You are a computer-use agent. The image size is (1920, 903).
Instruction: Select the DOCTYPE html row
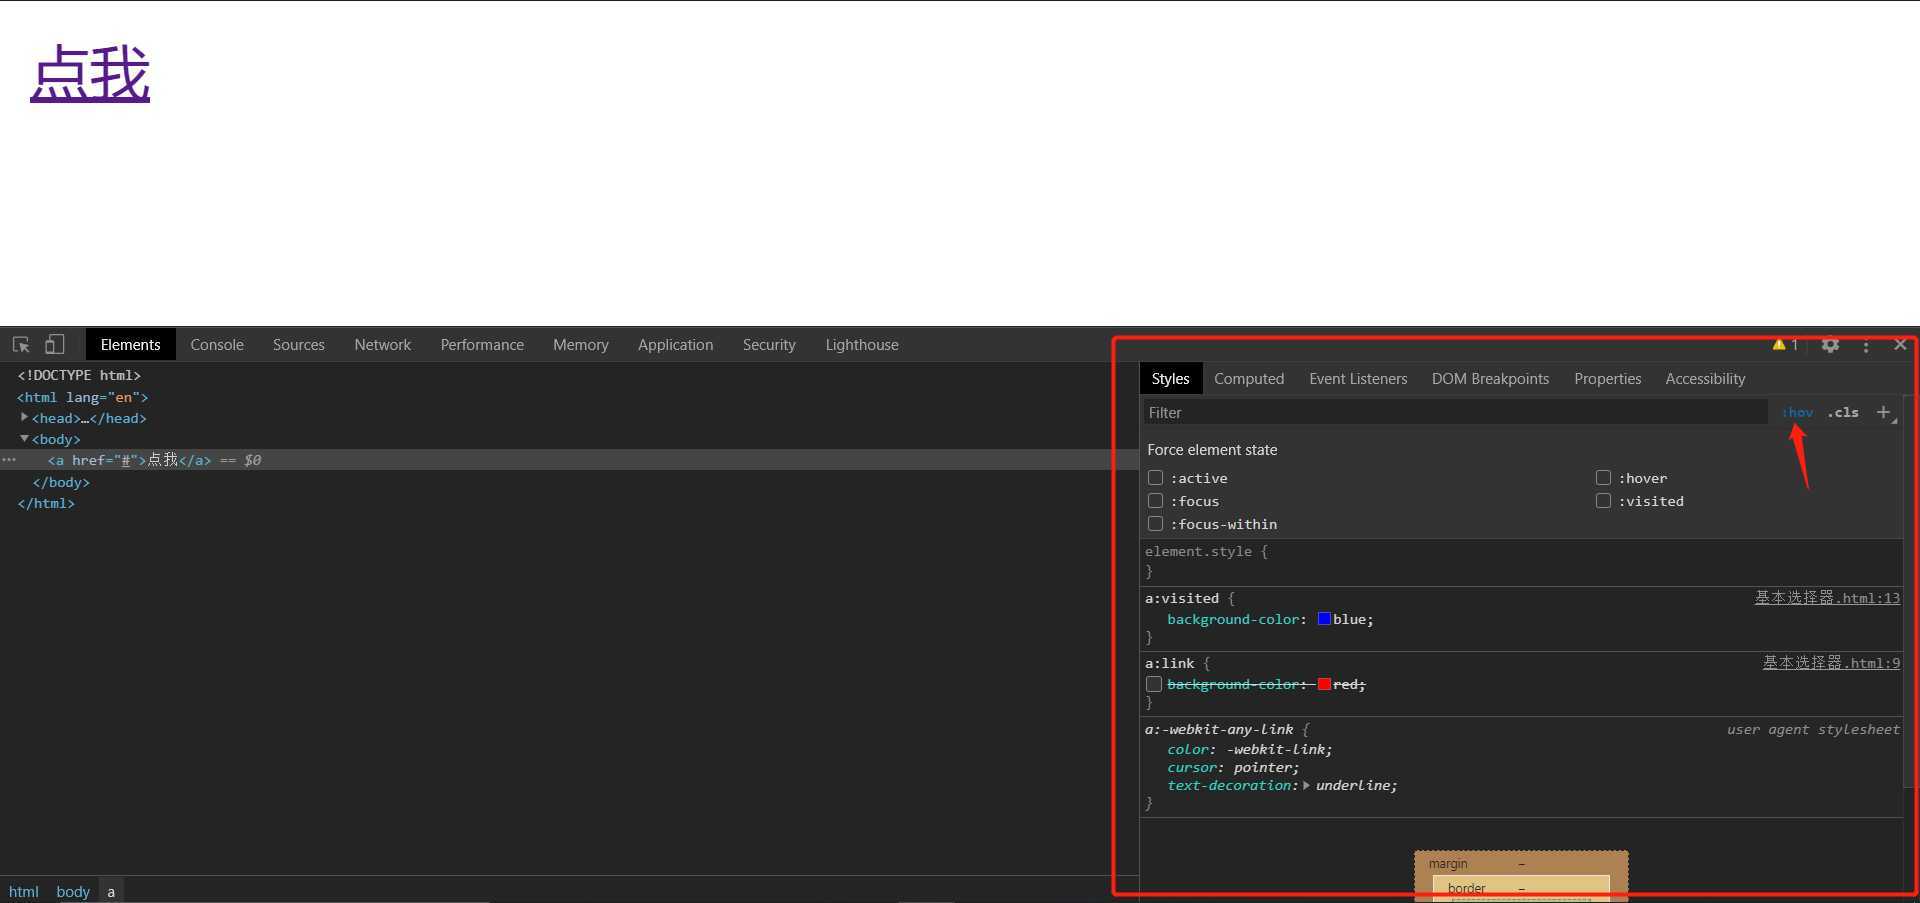[x=79, y=375]
